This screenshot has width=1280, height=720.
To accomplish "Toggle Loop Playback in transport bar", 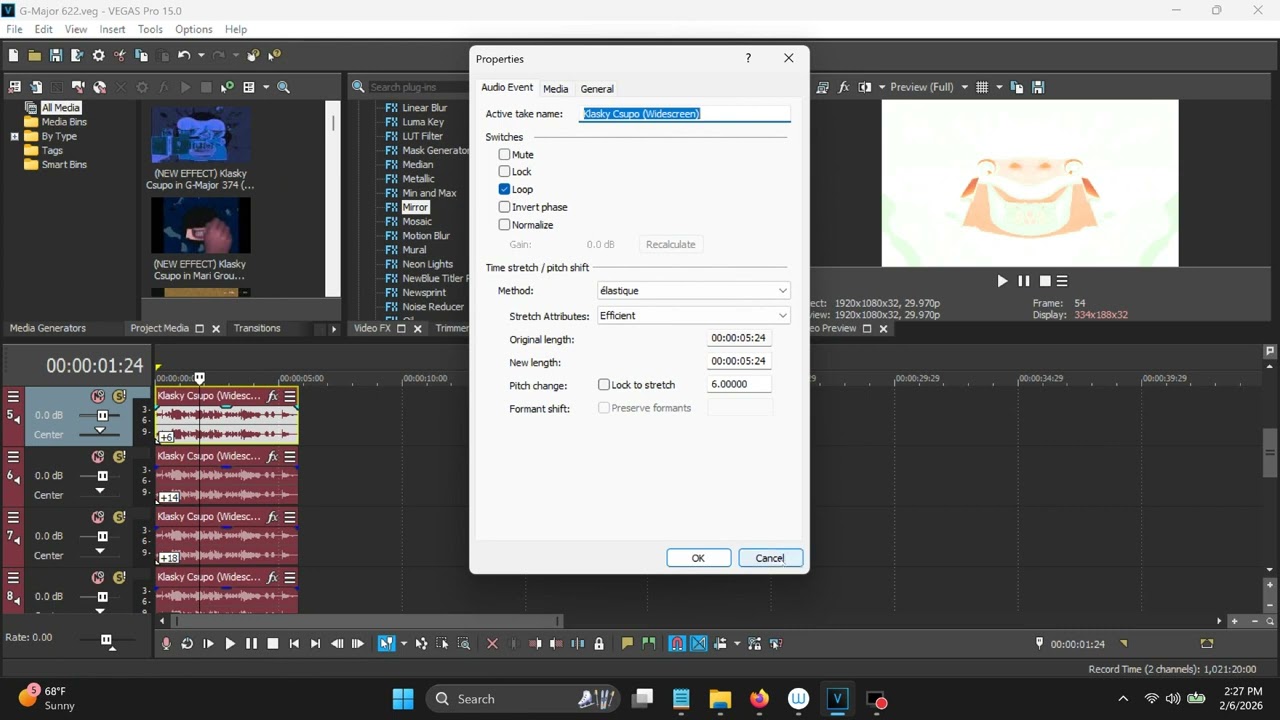I will pyautogui.click(x=187, y=644).
